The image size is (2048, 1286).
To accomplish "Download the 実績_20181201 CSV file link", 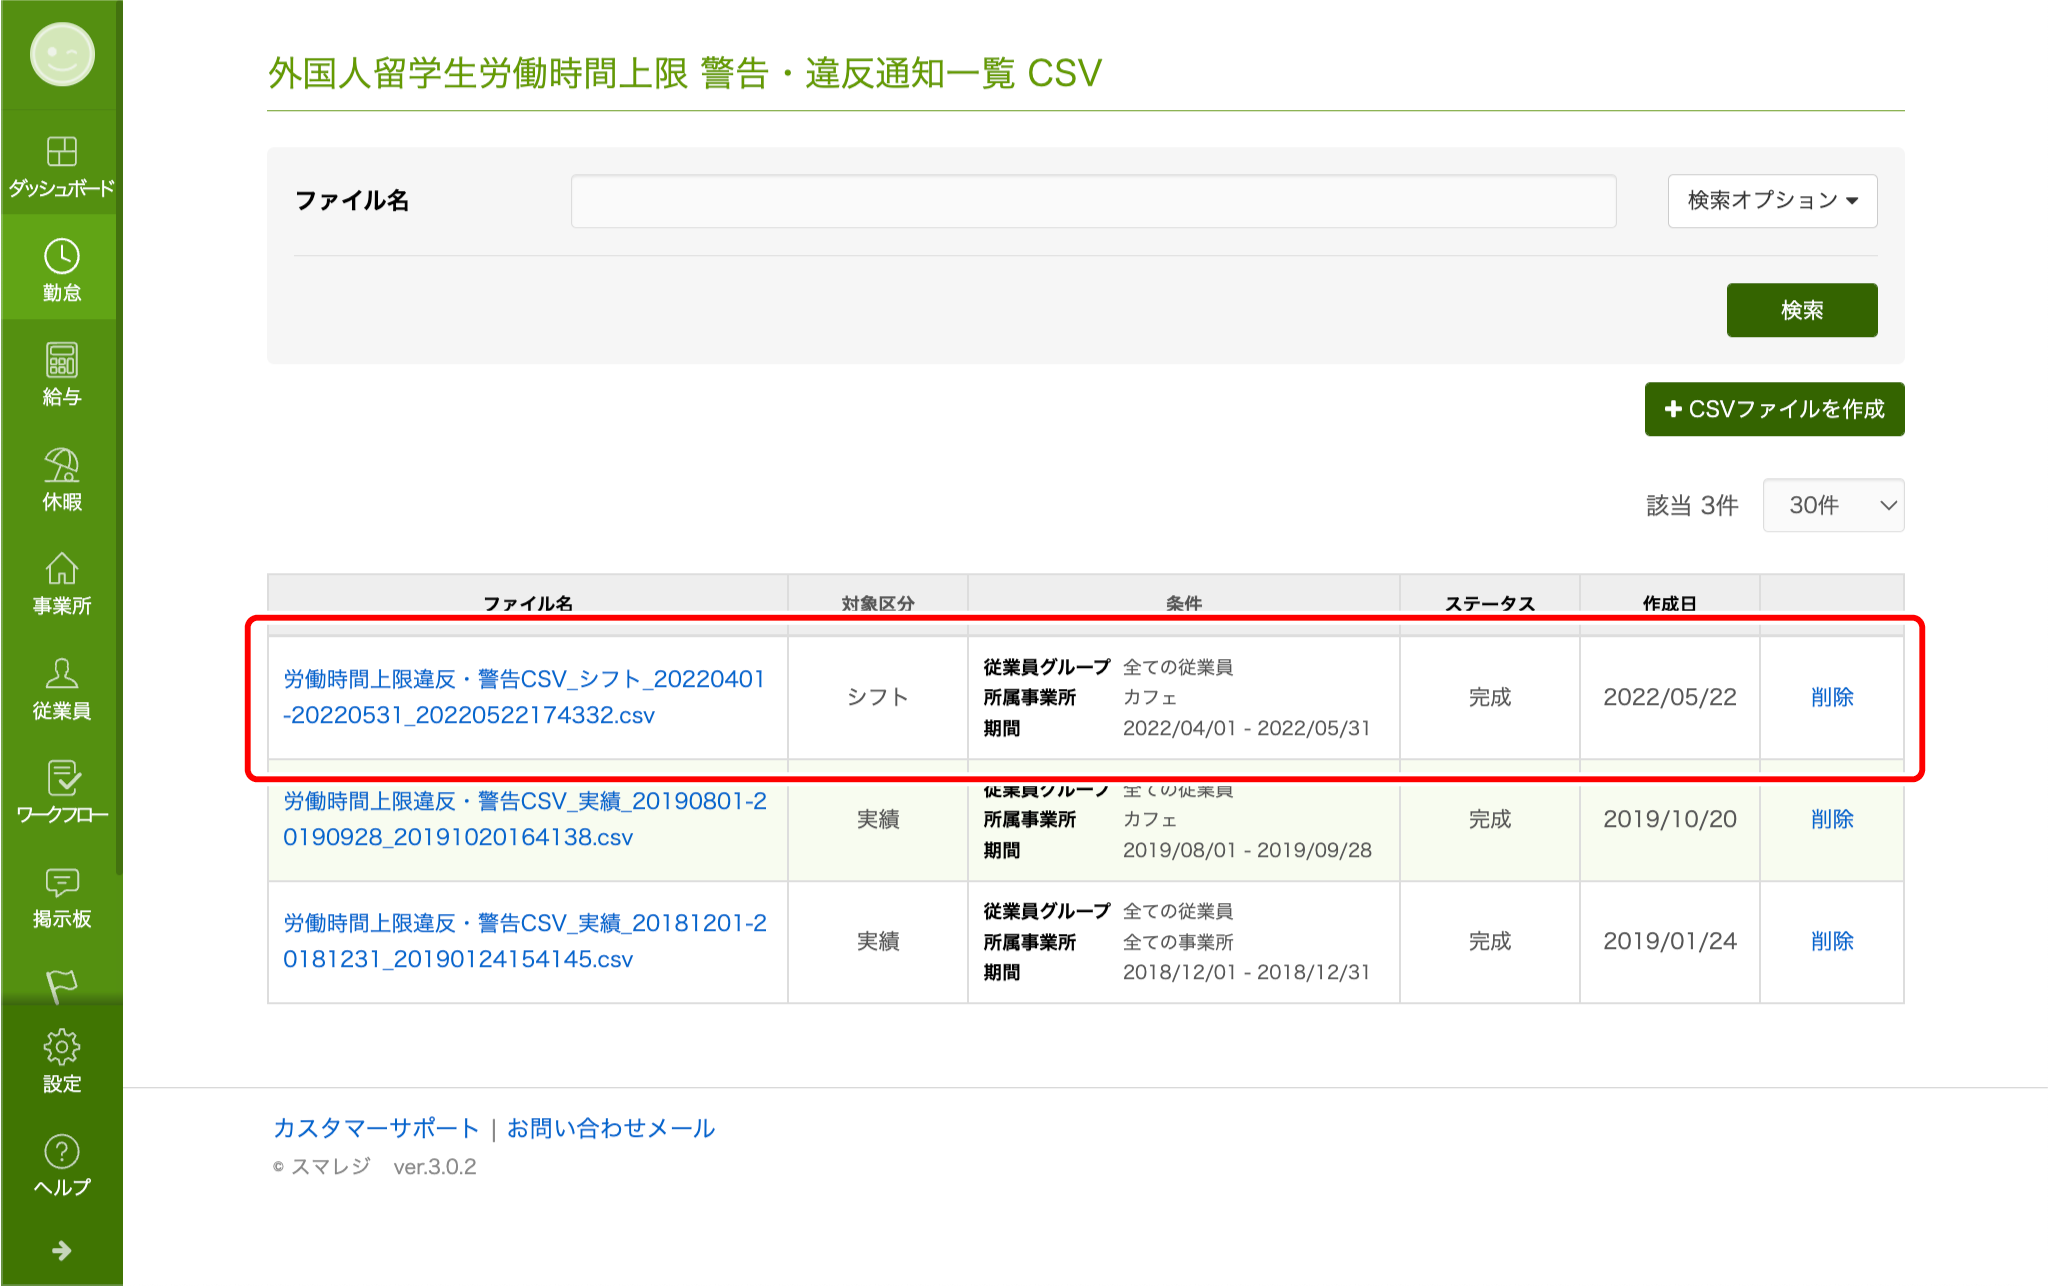I will [525, 941].
